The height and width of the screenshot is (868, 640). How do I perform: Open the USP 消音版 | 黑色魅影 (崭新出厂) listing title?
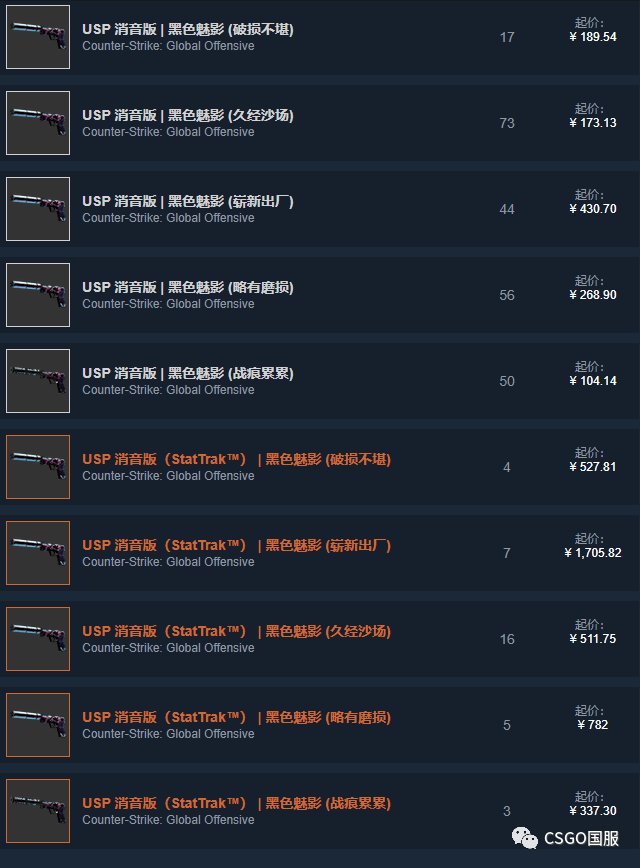coord(188,202)
